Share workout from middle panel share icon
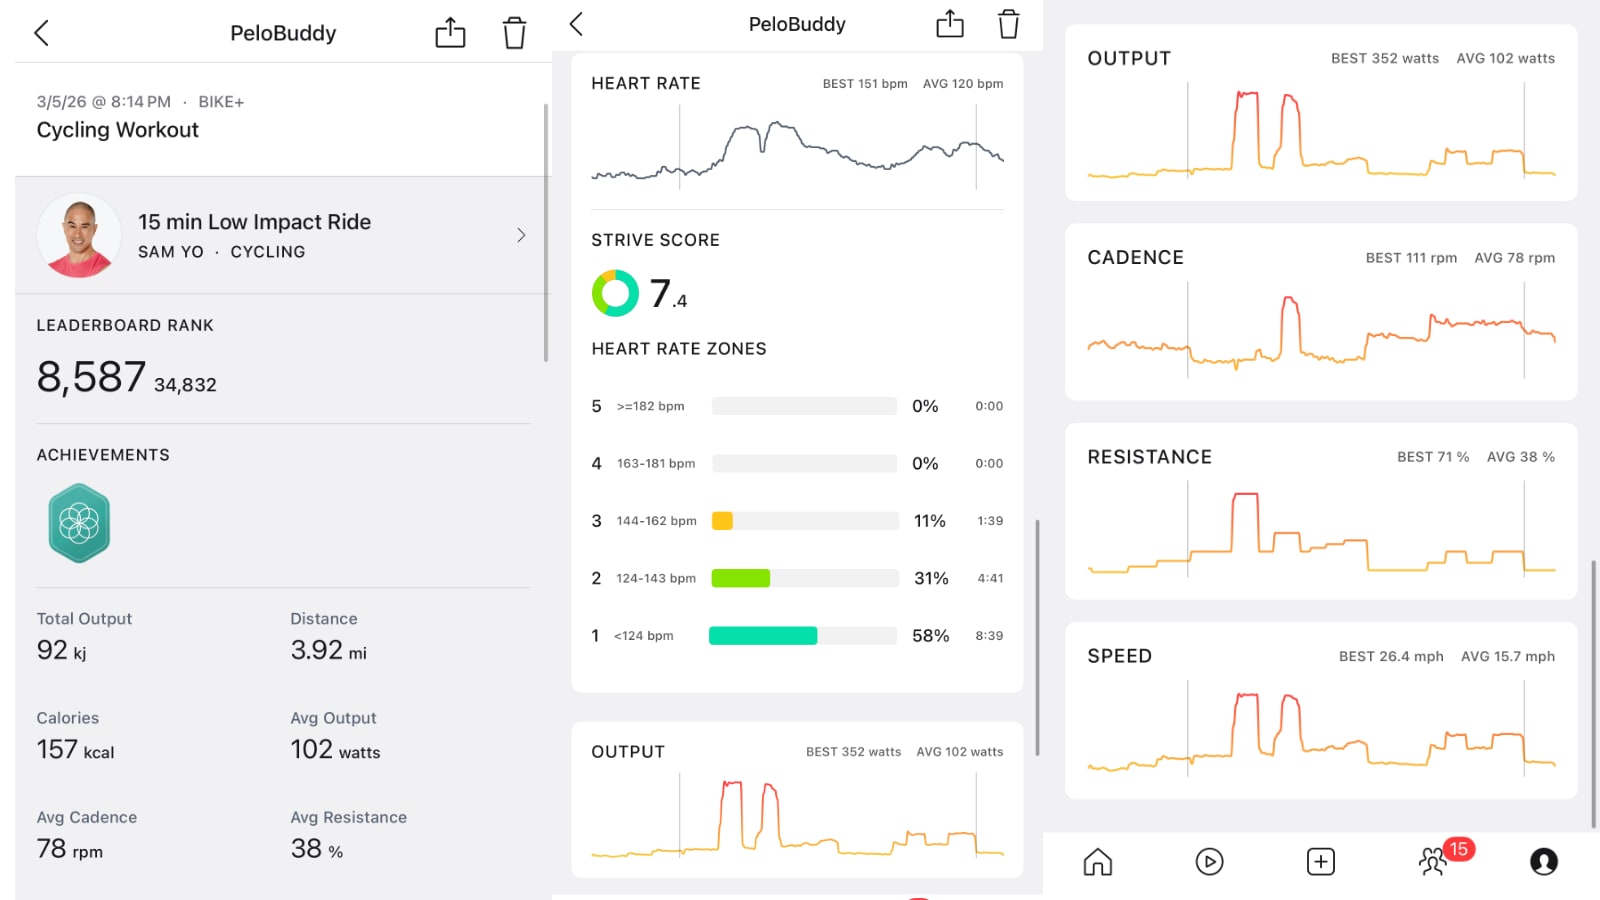This screenshot has width=1600, height=900. [x=949, y=24]
